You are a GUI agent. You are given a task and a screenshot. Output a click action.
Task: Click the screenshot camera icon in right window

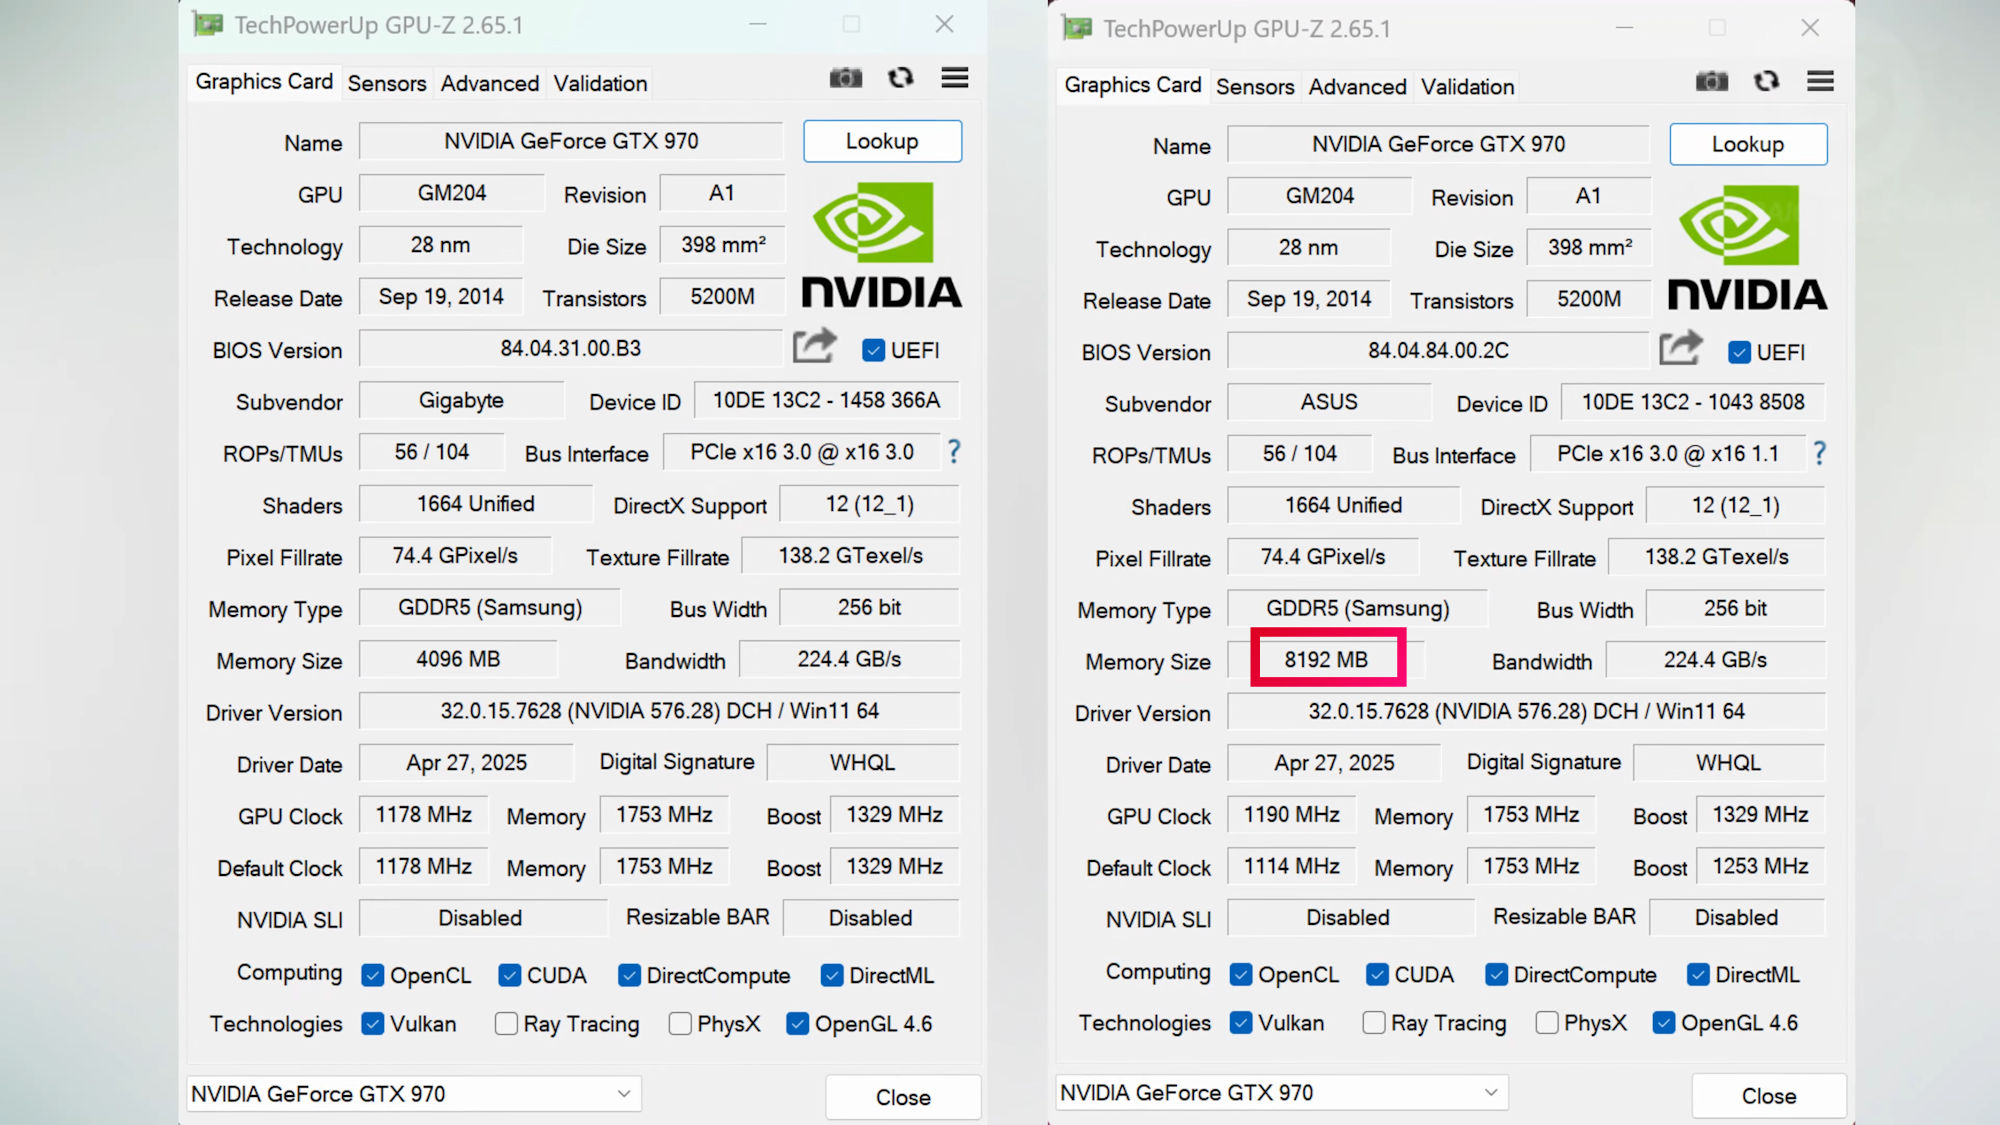[1711, 81]
